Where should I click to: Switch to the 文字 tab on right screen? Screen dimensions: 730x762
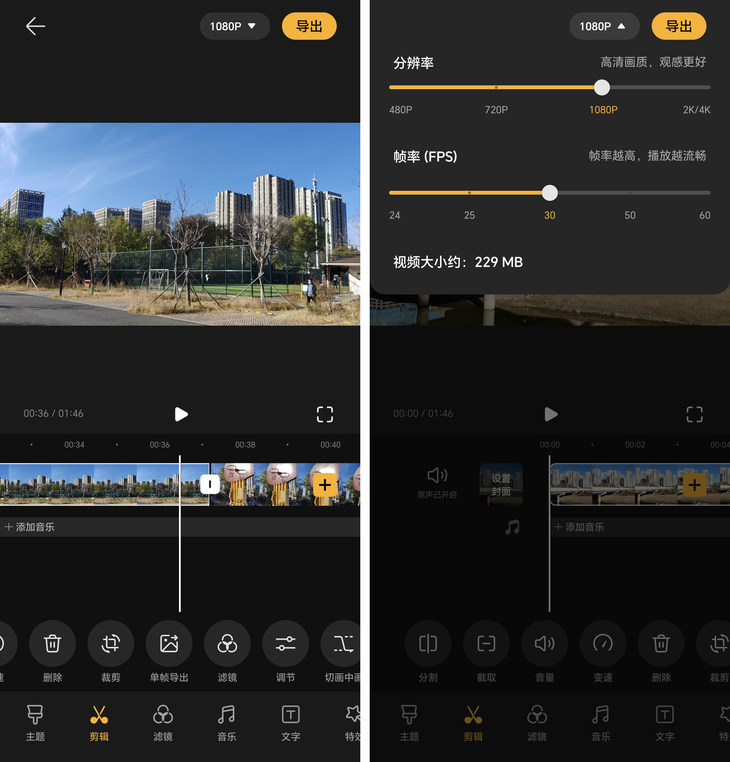(665, 723)
